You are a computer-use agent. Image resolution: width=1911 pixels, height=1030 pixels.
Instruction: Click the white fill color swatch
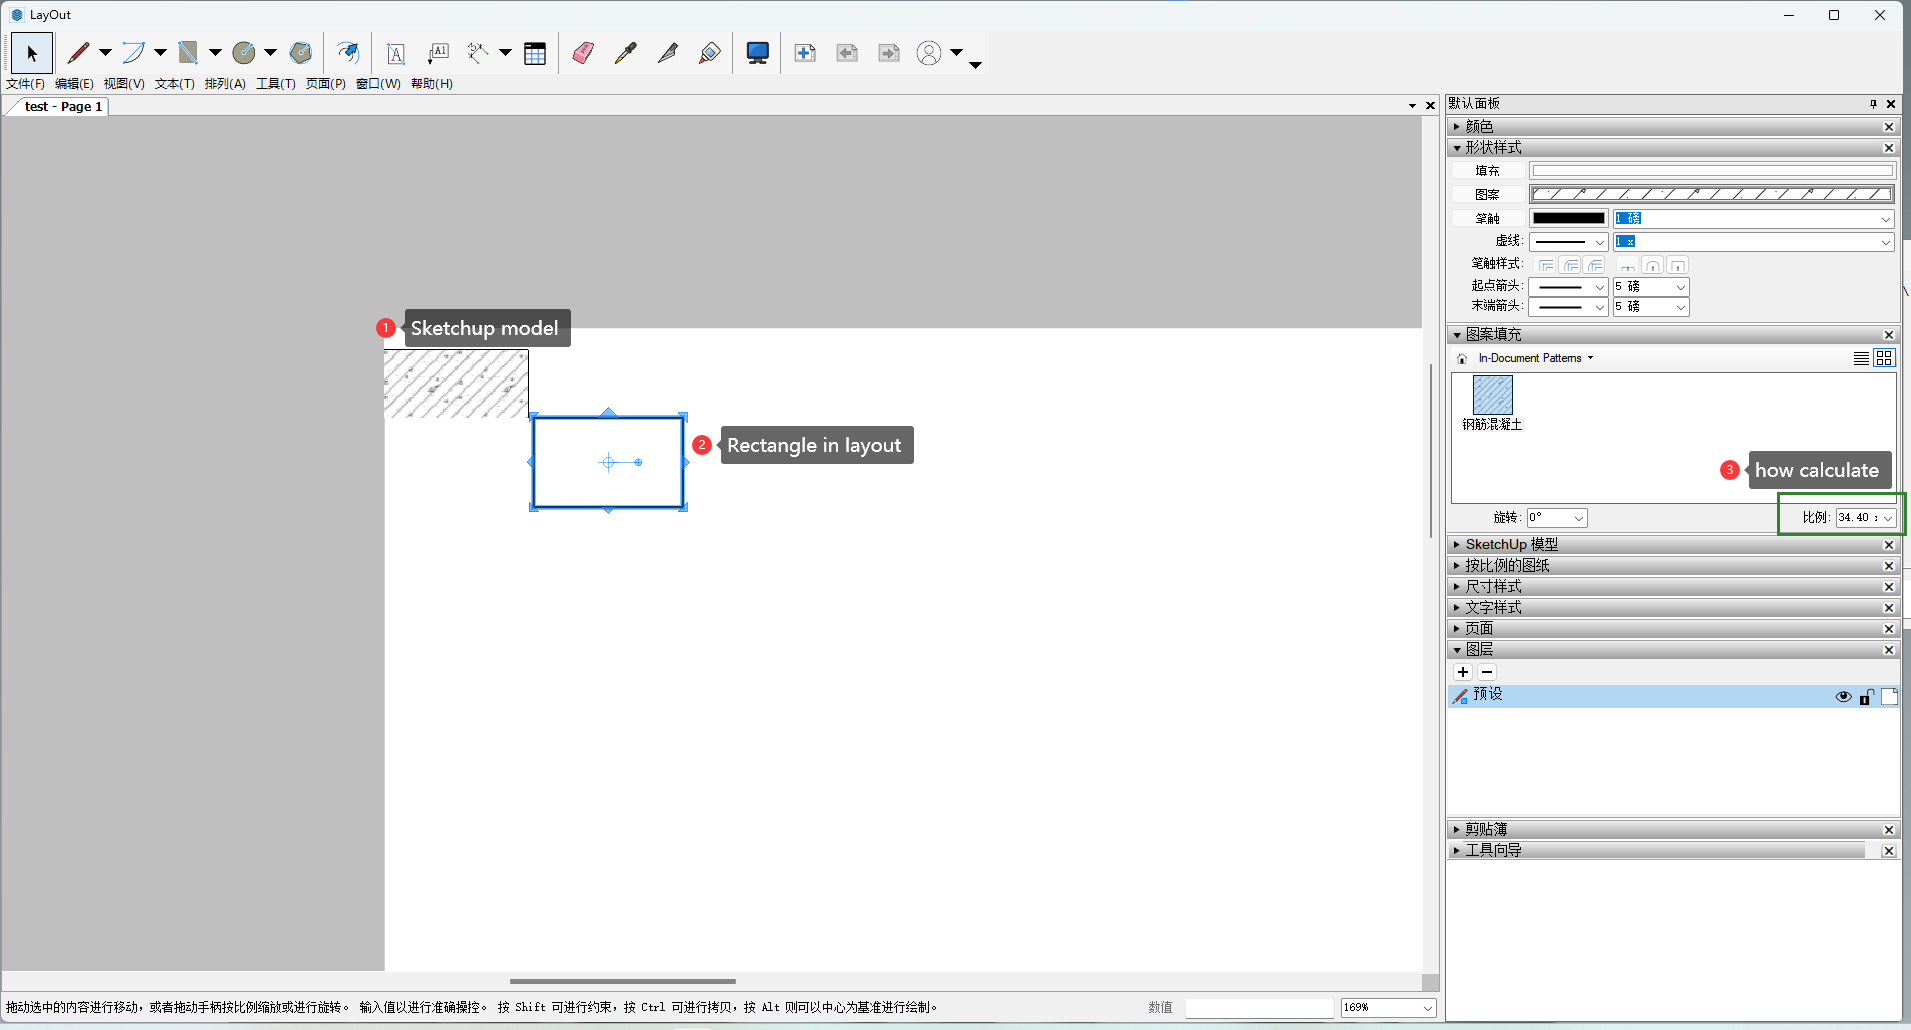1712,171
